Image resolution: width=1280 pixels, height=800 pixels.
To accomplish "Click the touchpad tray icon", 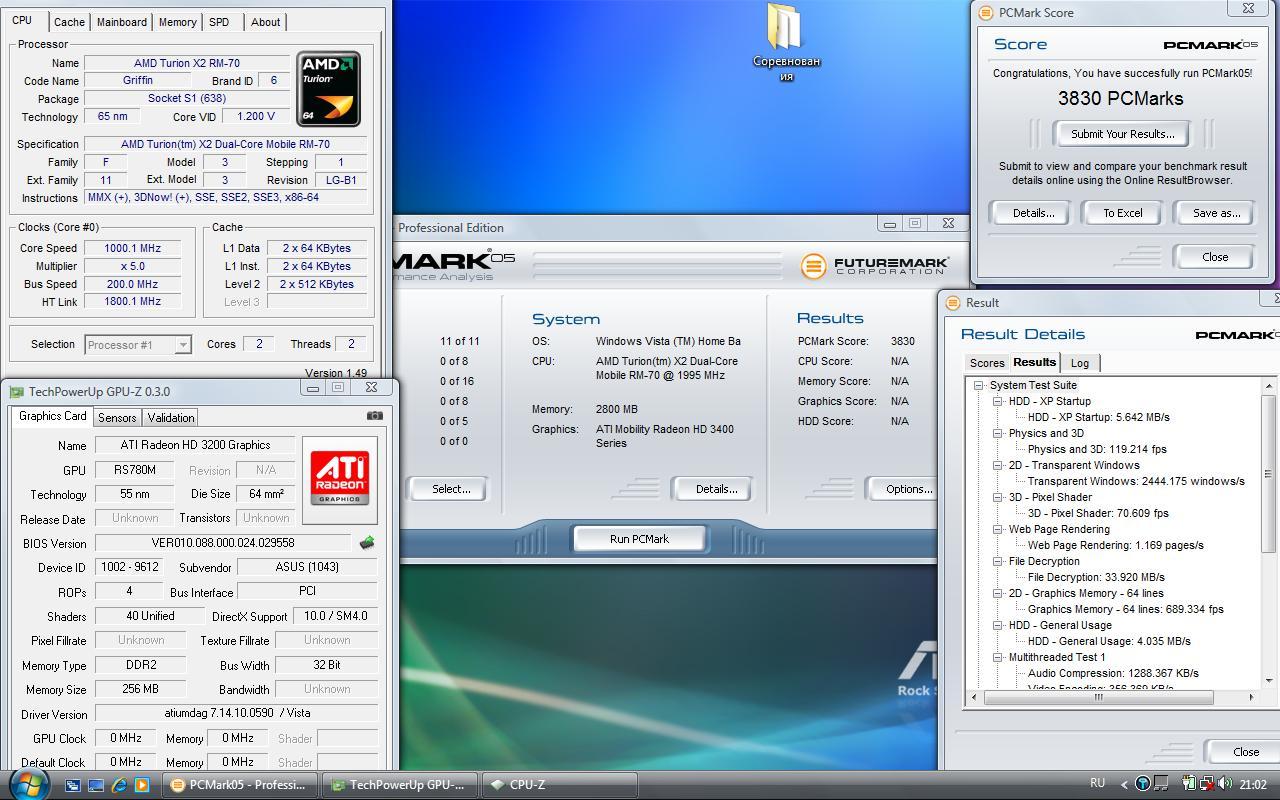I will click(x=1161, y=783).
